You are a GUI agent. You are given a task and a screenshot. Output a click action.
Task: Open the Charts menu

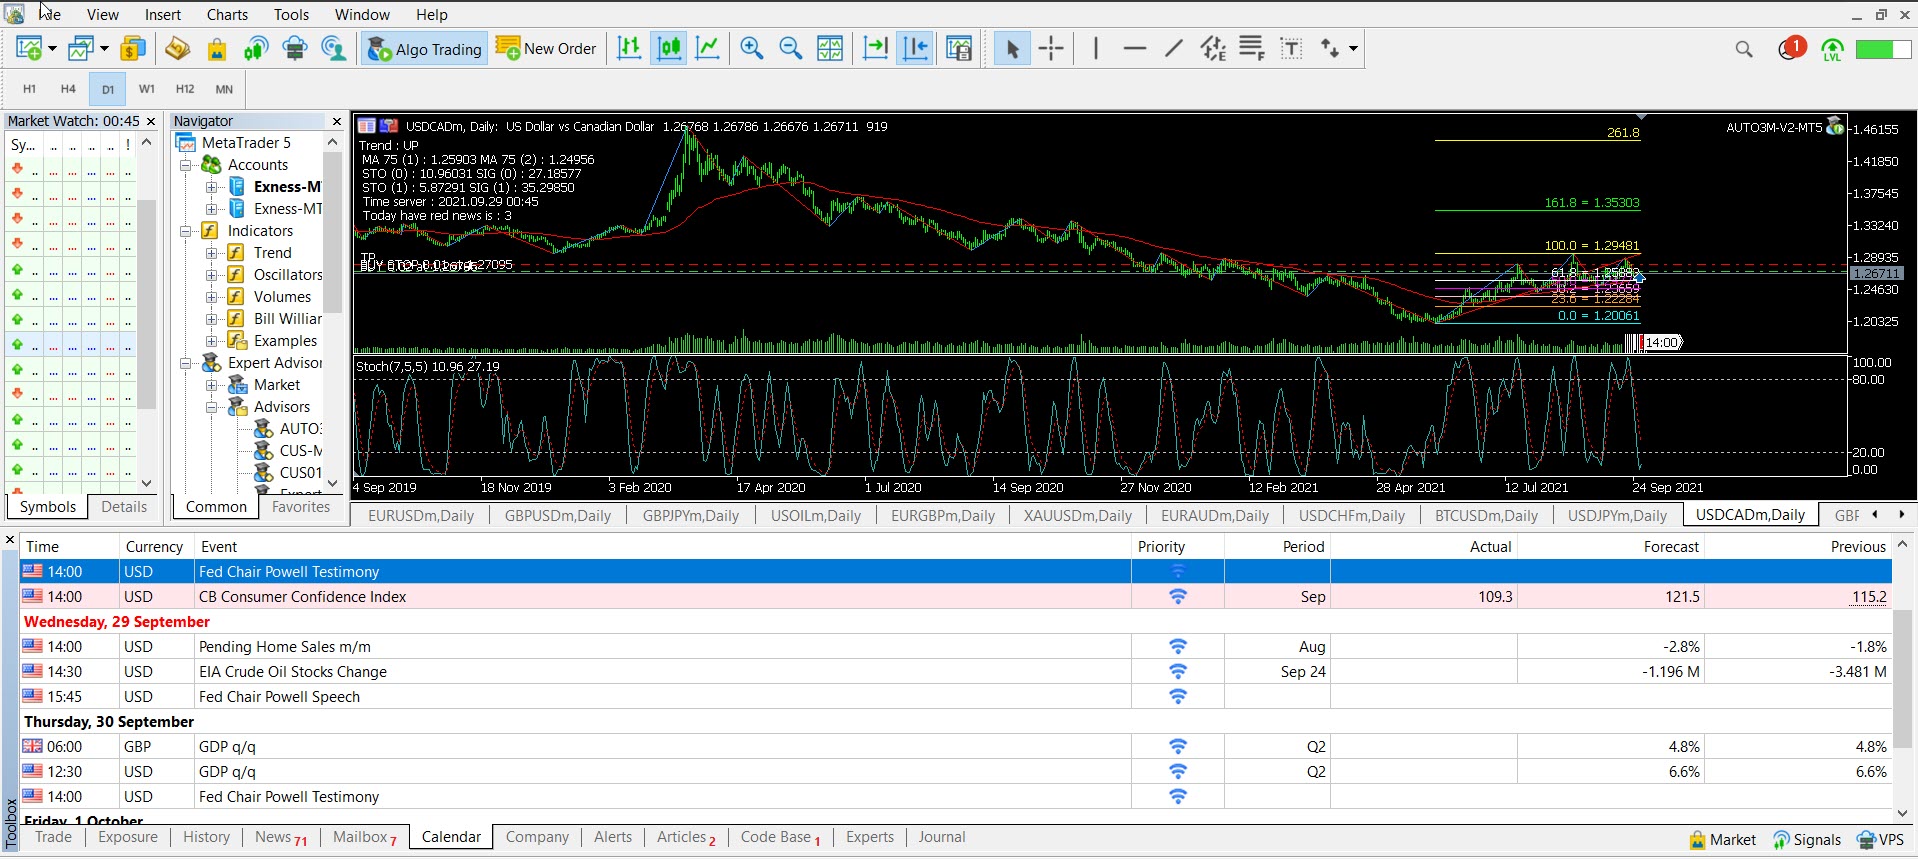coord(227,14)
